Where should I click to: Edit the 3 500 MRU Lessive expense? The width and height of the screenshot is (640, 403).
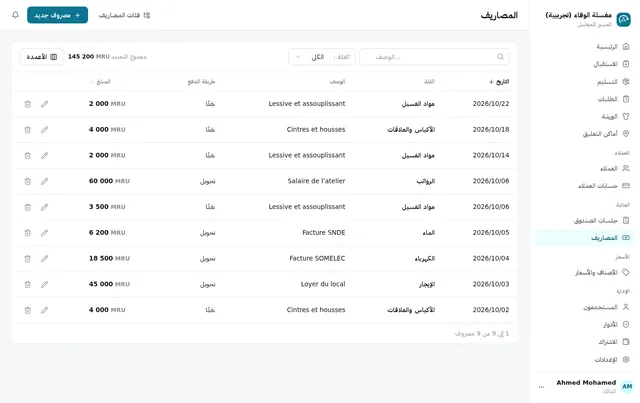[44, 207]
